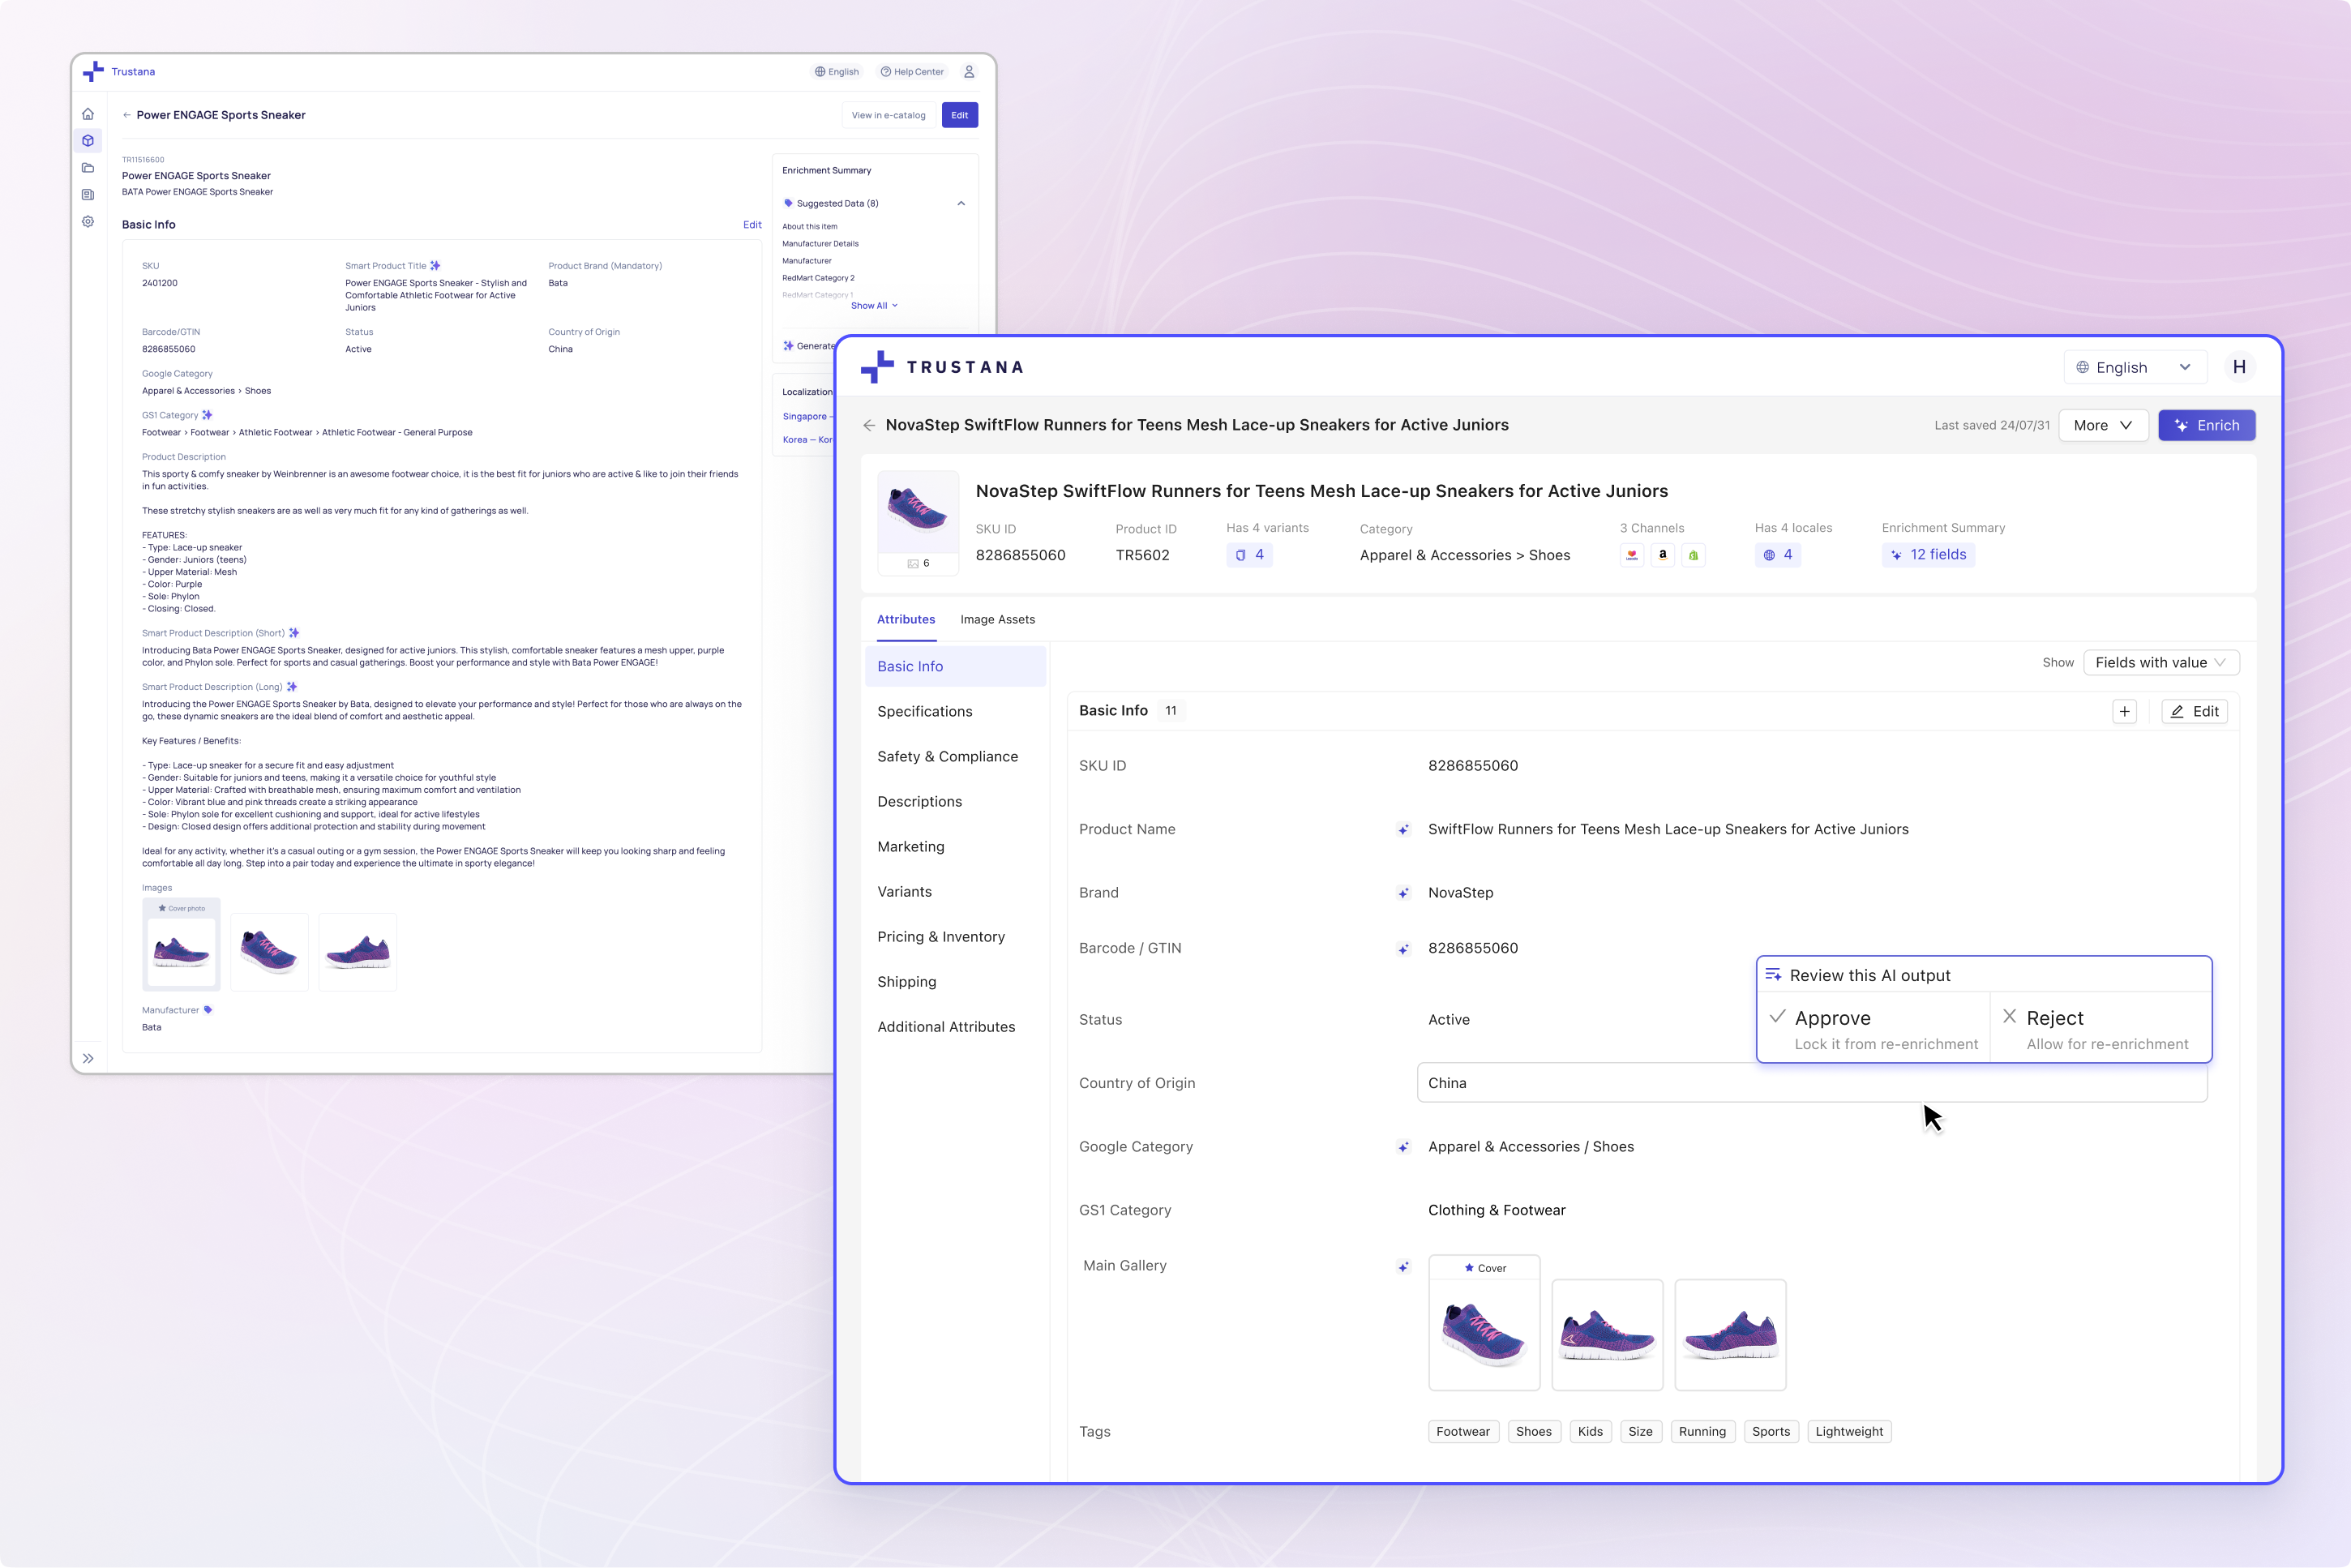
Task: Click Trustana logo in front window
Action: pyautogui.click(x=942, y=367)
